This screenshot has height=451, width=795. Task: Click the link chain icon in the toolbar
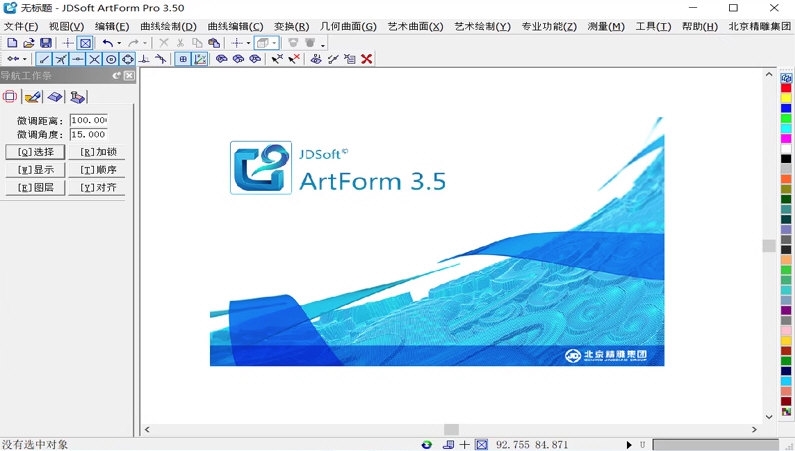(333, 59)
